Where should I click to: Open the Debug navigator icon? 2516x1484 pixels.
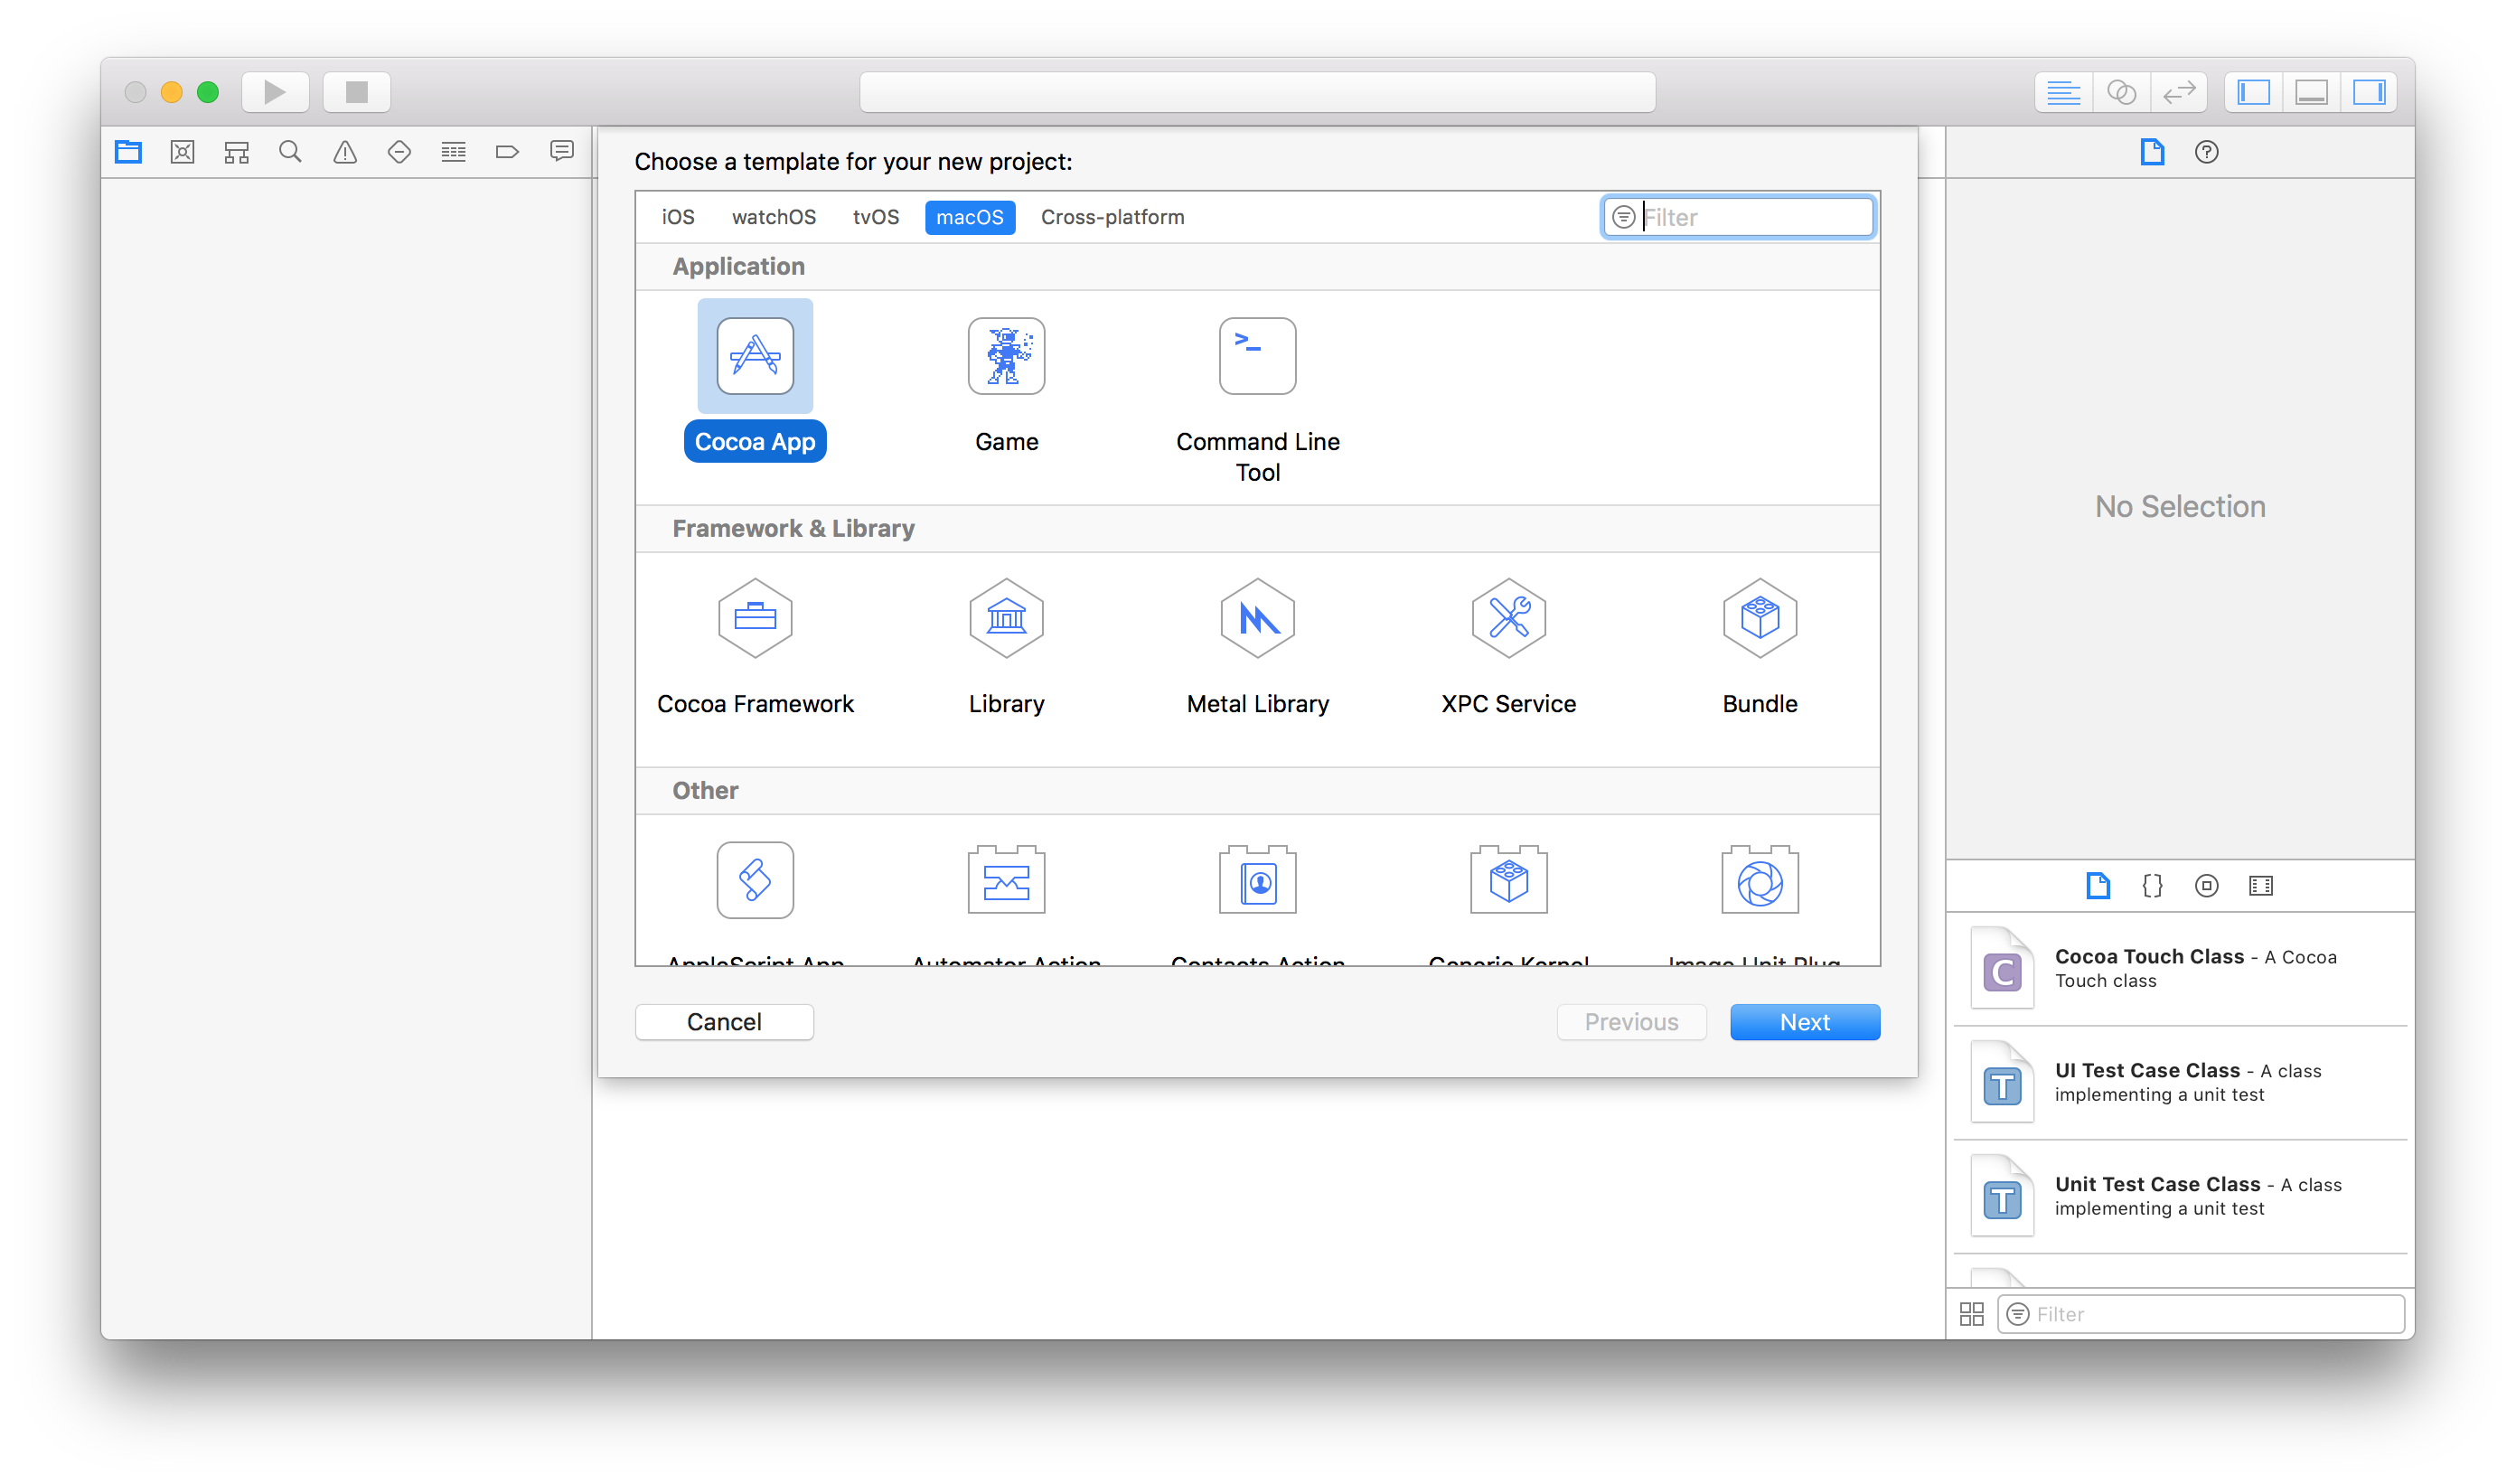pyautogui.click(x=454, y=152)
